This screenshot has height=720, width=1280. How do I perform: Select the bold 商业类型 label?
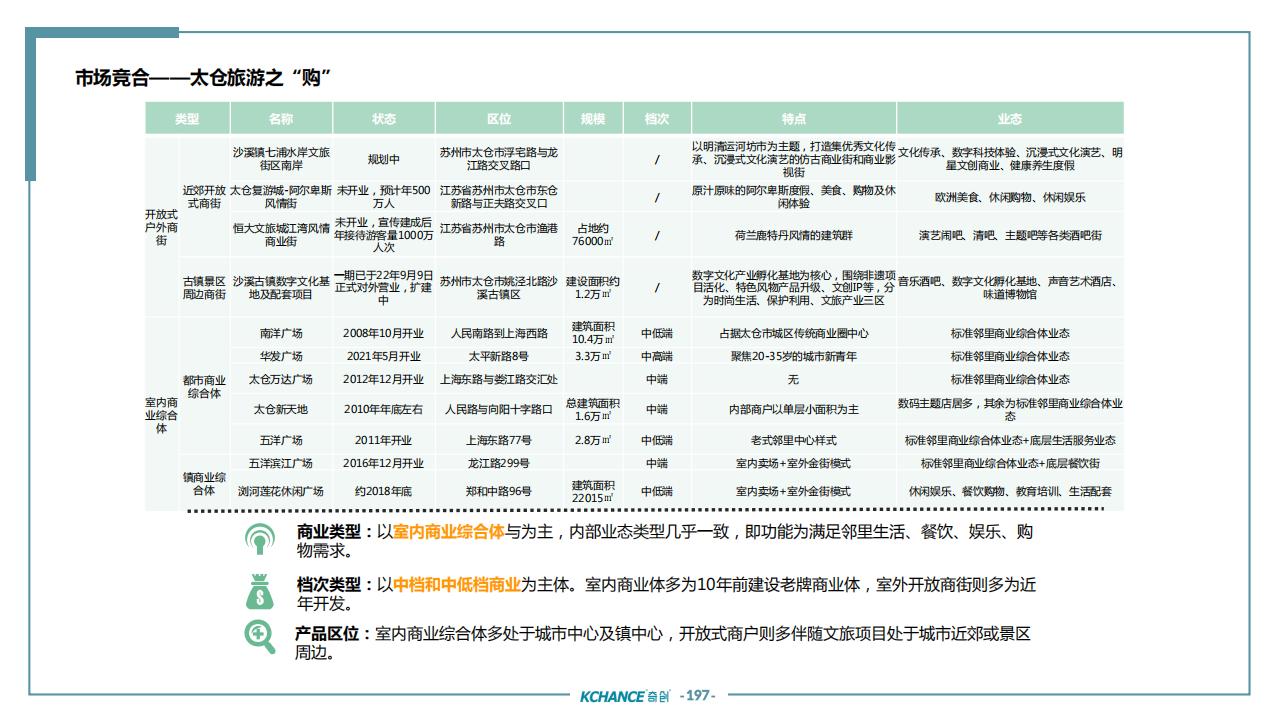(328, 533)
